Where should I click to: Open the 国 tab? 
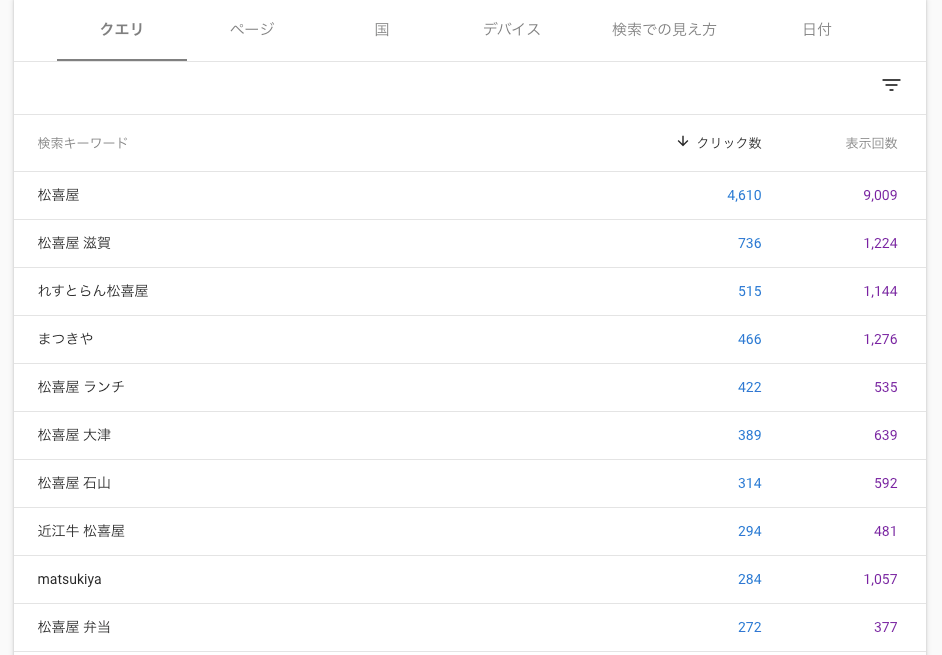382,30
